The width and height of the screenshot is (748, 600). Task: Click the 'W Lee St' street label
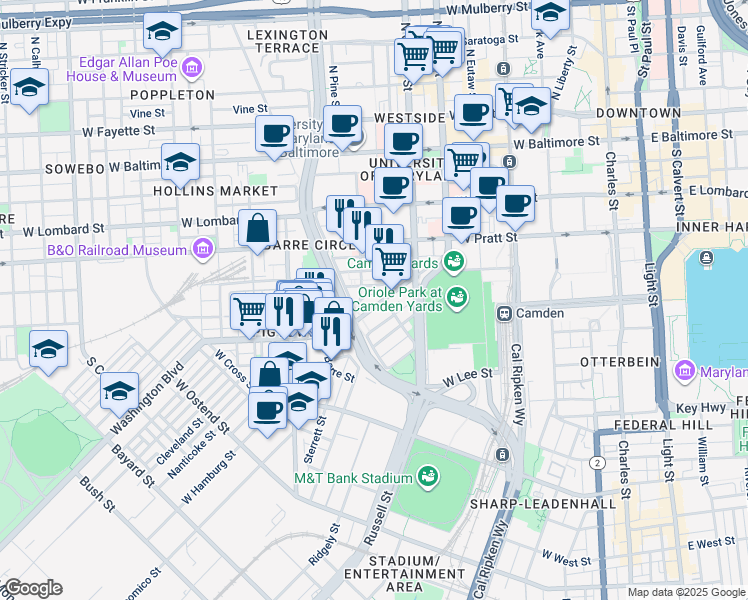(x=468, y=377)
